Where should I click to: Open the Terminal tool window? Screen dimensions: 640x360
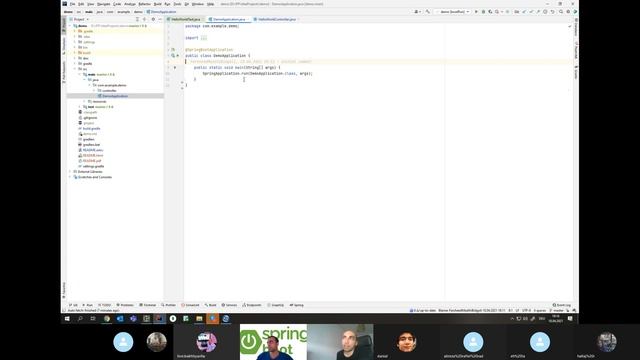point(148,305)
